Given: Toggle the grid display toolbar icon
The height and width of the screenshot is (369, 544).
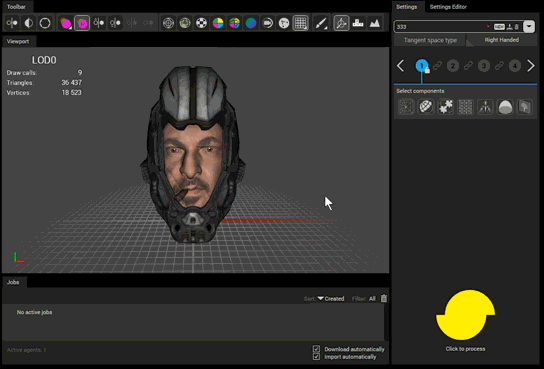Looking at the screenshot, I should click(300, 23).
